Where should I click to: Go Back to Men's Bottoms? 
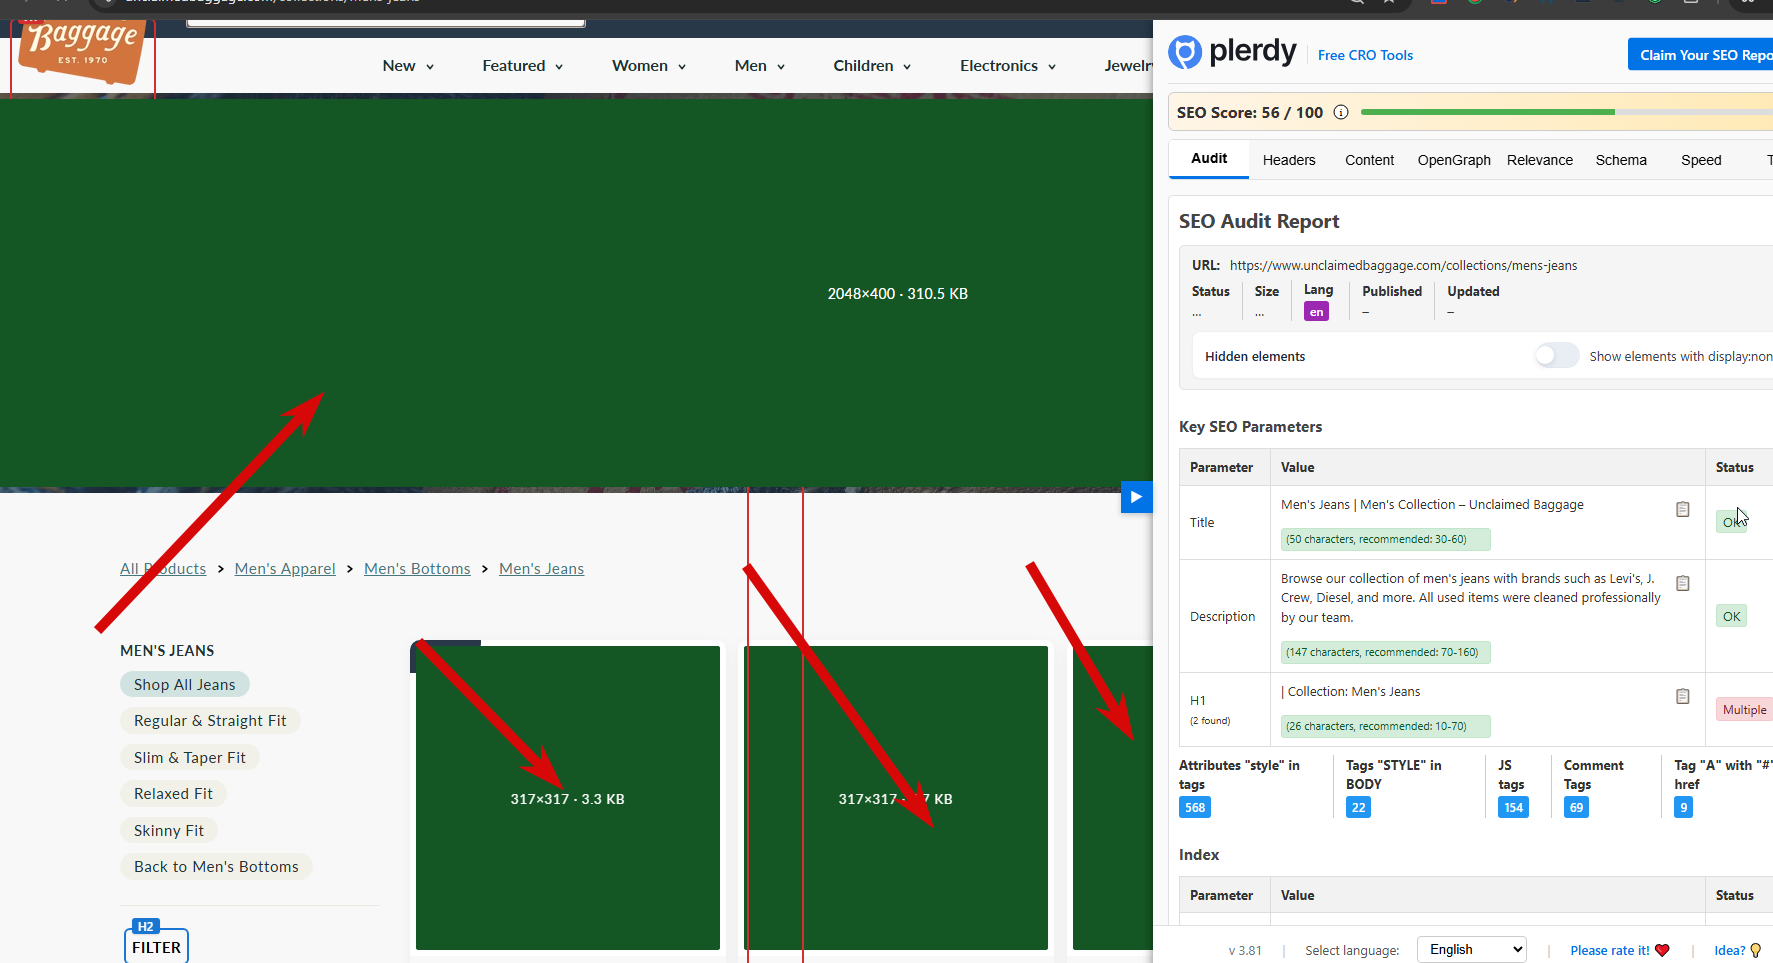(x=216, y=867)
